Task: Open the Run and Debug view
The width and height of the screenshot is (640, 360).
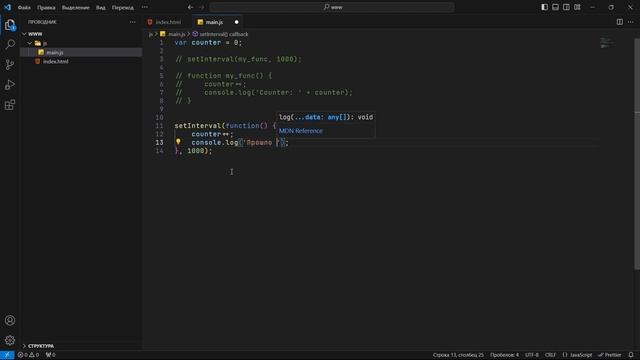Action: pos(10,84)
